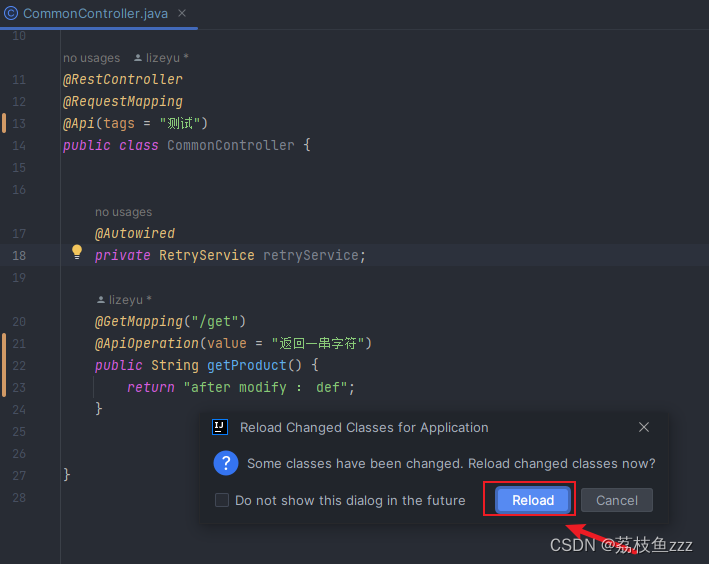The width and height of the screenshot is (709, 564).
Task: Click the return keyword on line 23
Action: 151,387
